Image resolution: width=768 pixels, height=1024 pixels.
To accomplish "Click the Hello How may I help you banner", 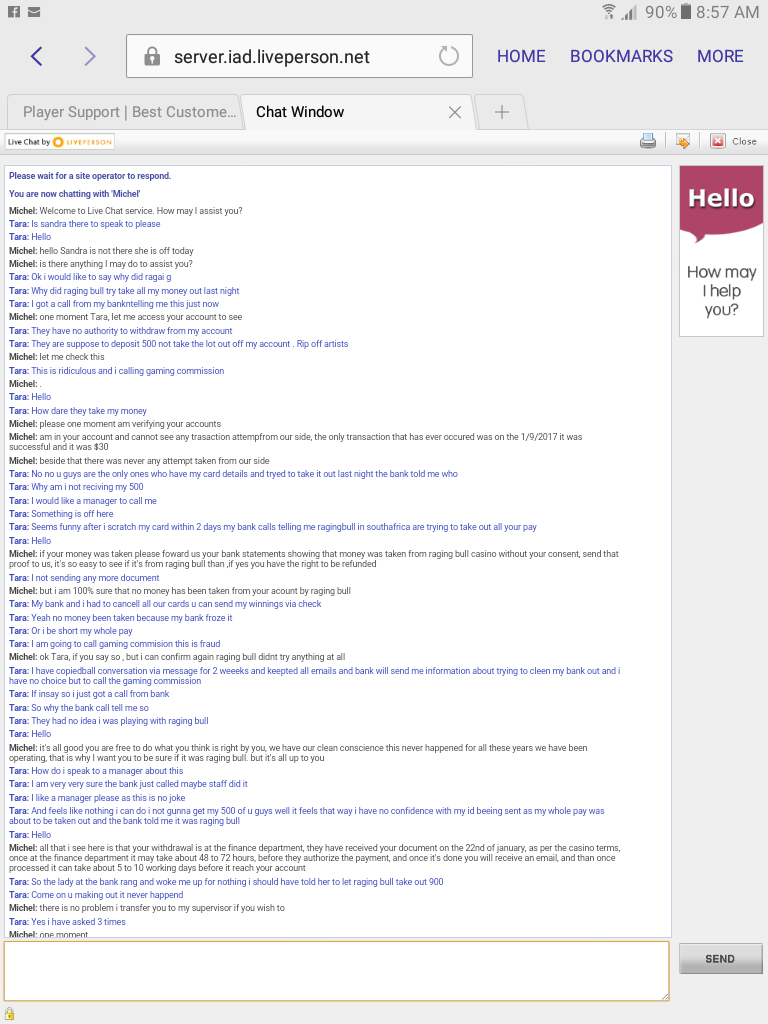I will click(x=721, y=251).
